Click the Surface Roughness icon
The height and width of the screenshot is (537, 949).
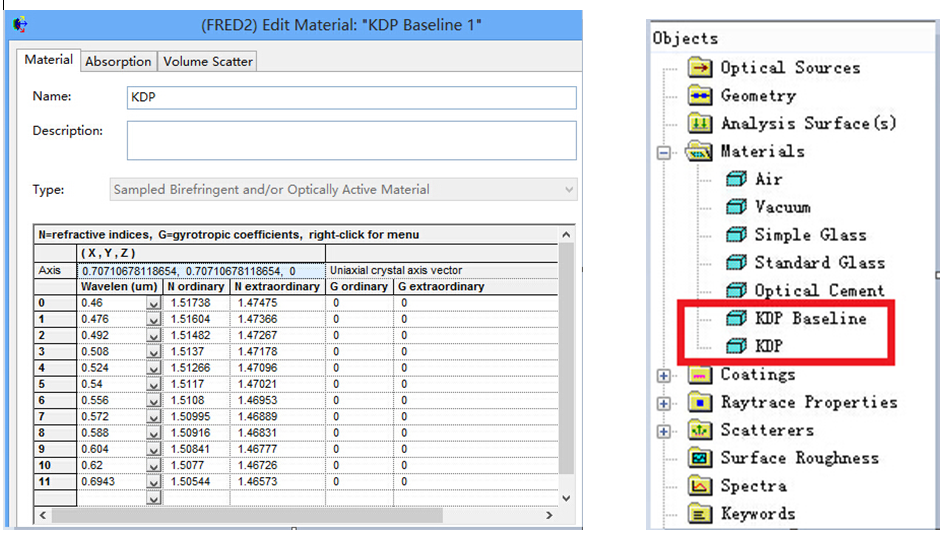pyautogui.click(x=700, y=459)
